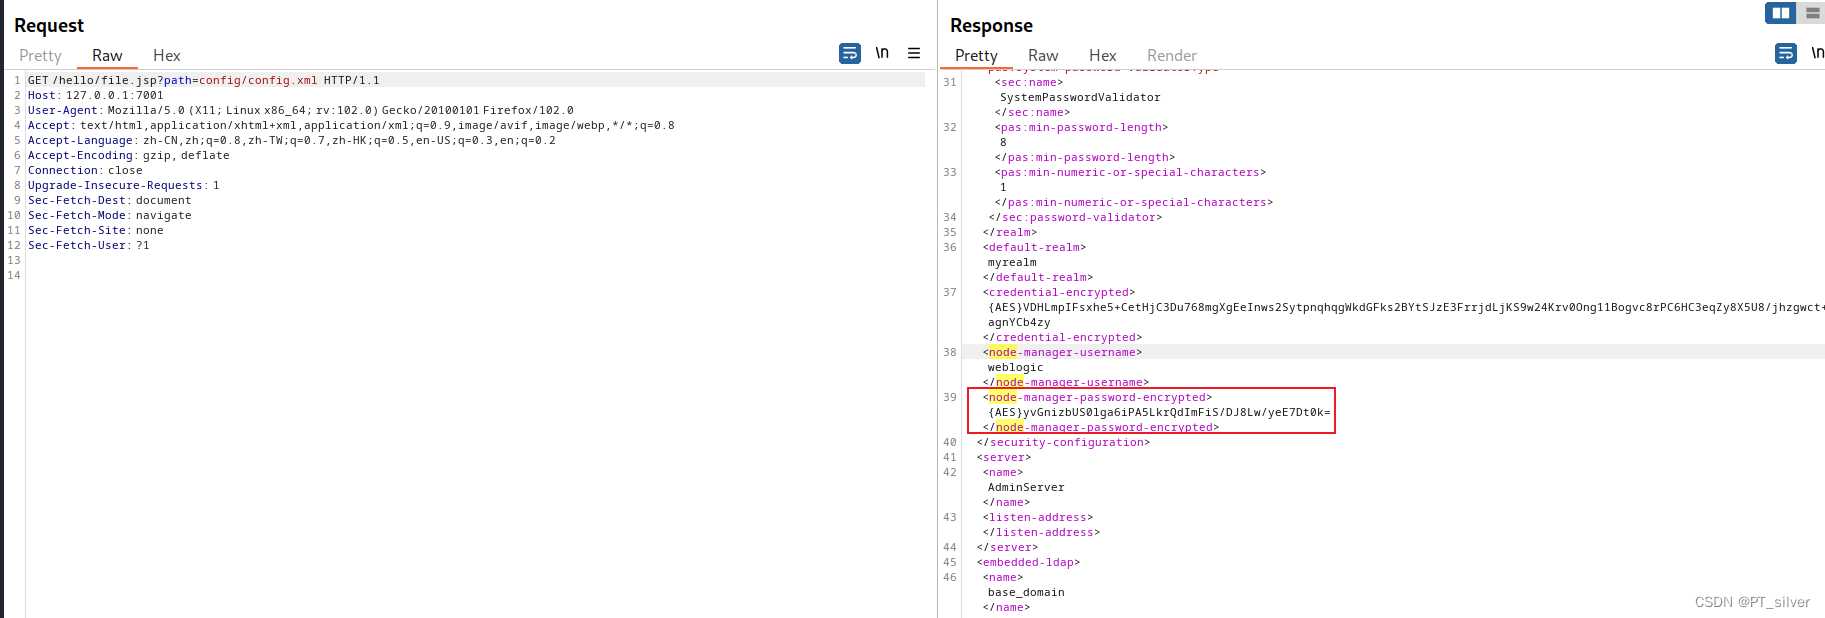Click the AdminServer name value
Screen dimensions: 1825x618
coord(1026,487)
